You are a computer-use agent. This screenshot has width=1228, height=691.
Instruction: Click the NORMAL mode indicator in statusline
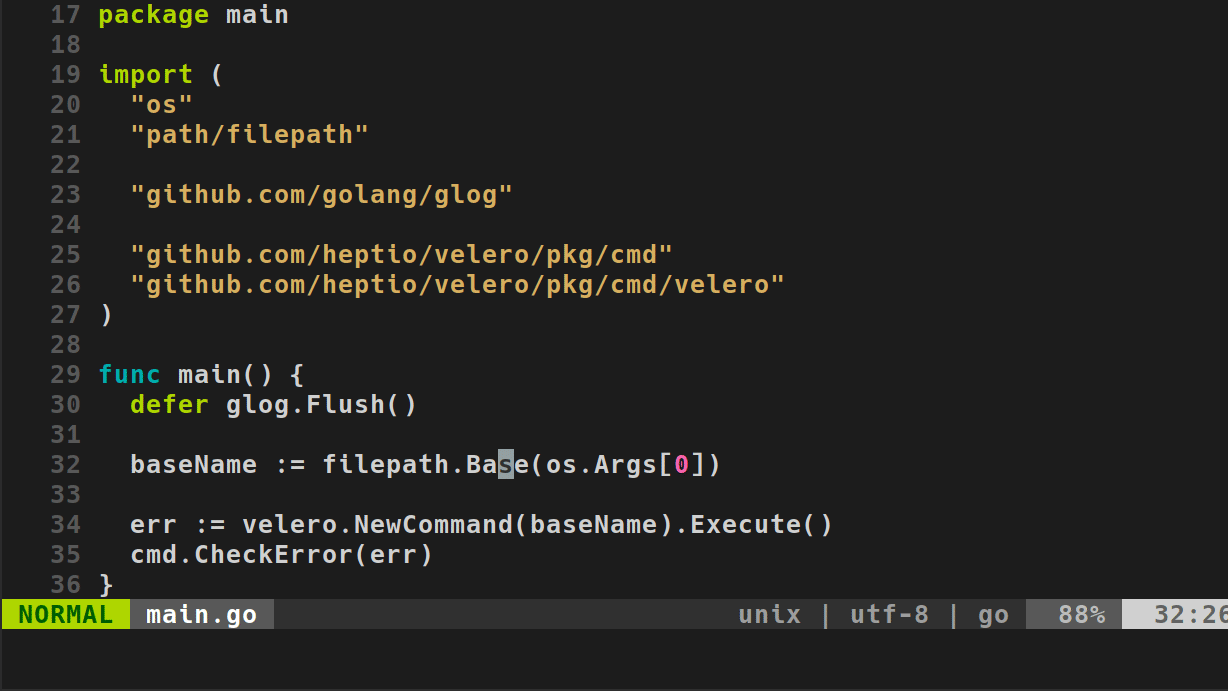pos(65,615)
